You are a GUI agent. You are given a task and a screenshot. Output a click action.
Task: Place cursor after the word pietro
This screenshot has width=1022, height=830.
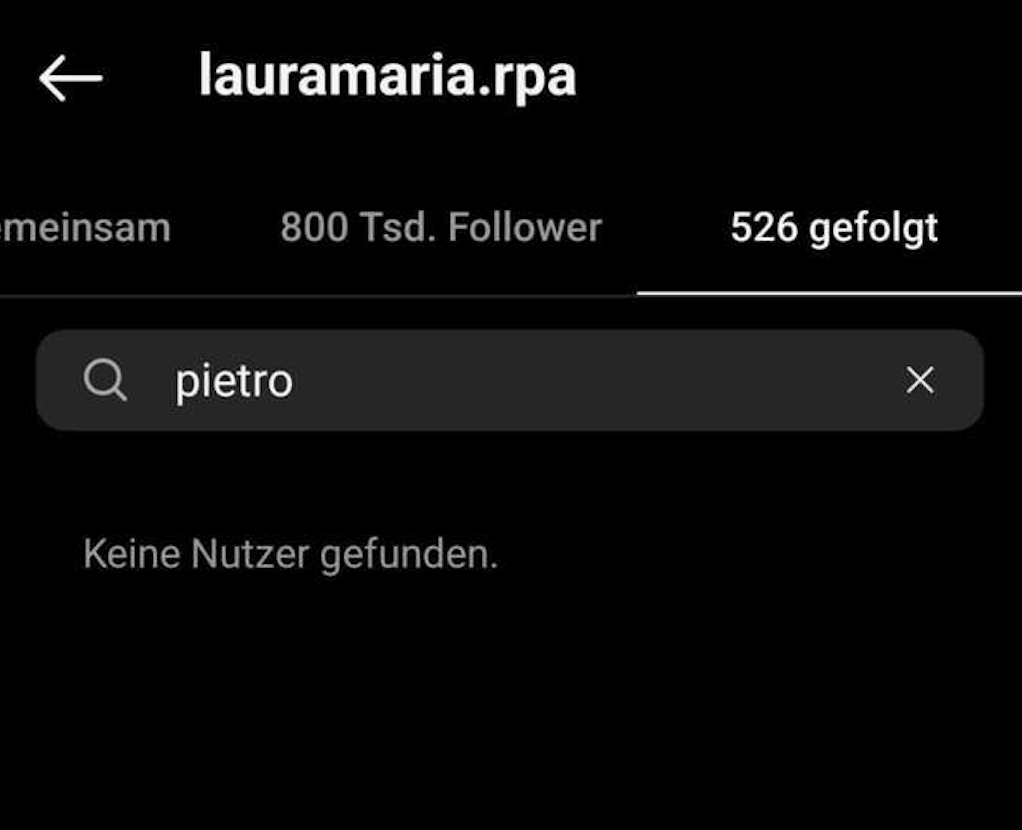pos(295,381)
